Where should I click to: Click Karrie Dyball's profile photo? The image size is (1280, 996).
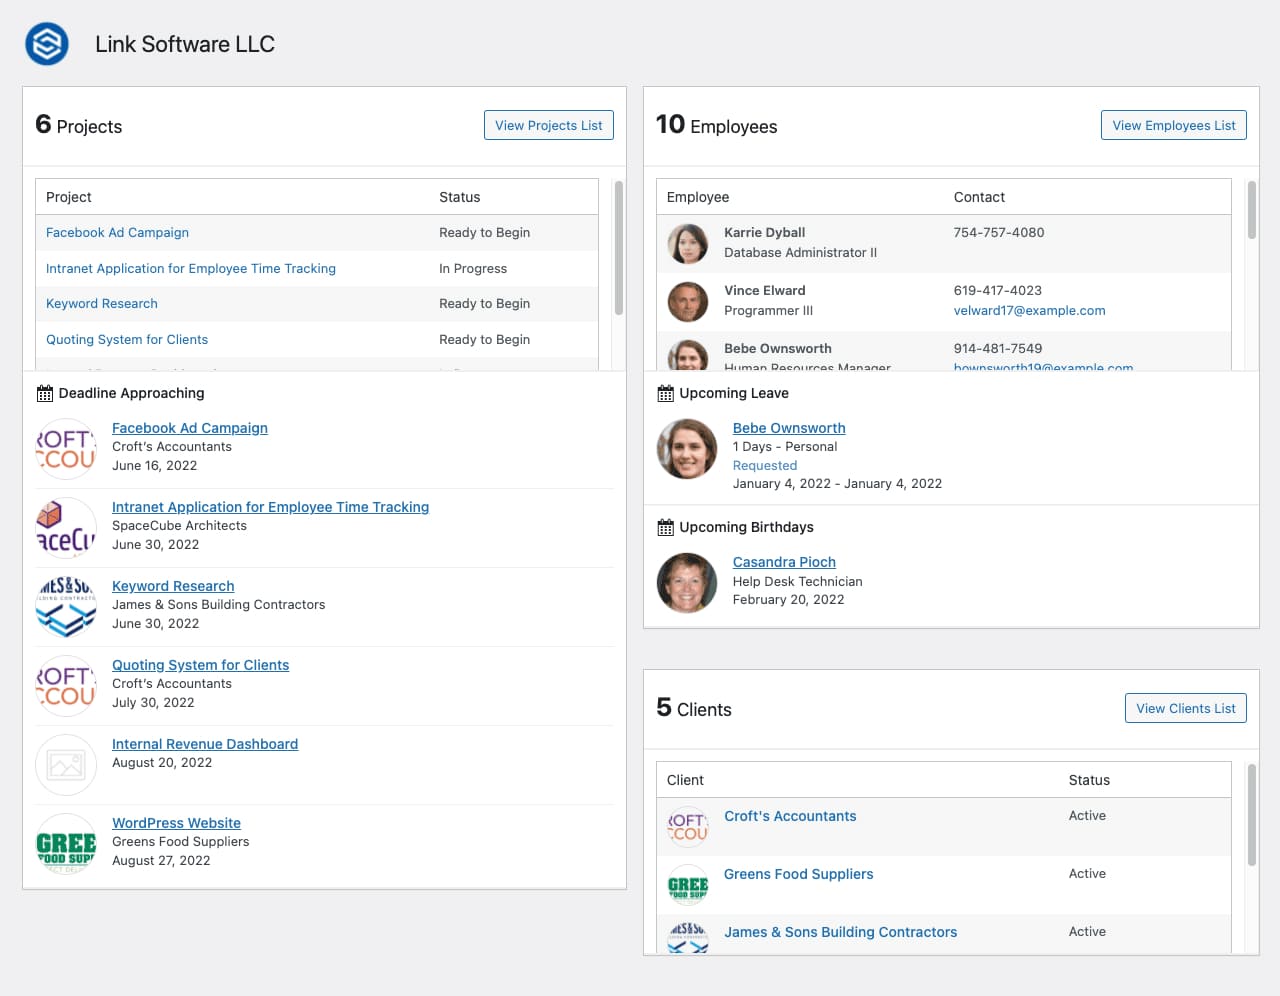(688, 244)
